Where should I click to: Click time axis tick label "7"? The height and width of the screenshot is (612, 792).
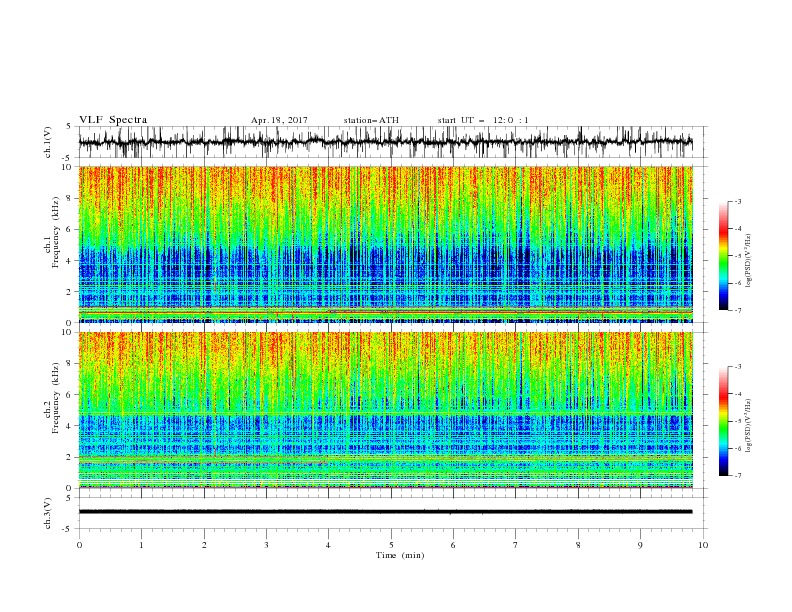[x=516, y=545]
